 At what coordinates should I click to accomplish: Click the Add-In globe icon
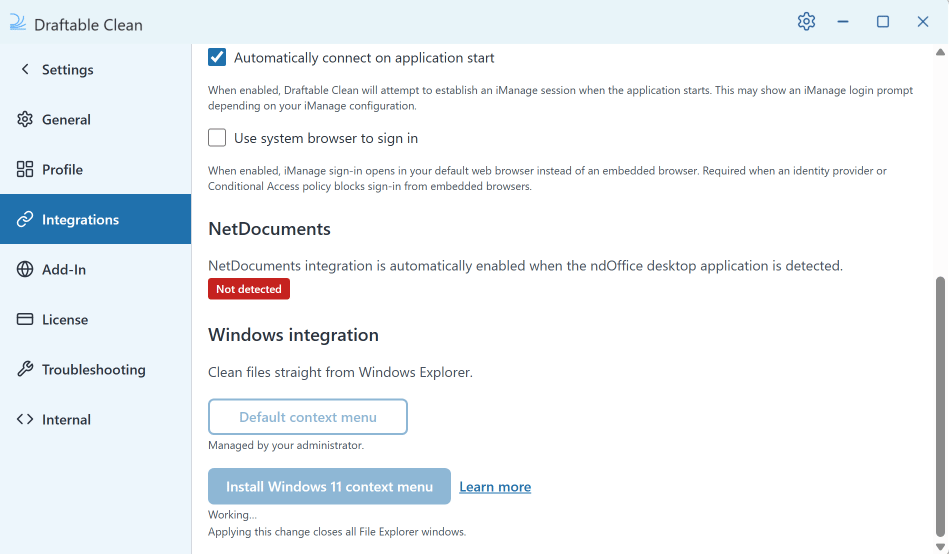coord(25,269)
